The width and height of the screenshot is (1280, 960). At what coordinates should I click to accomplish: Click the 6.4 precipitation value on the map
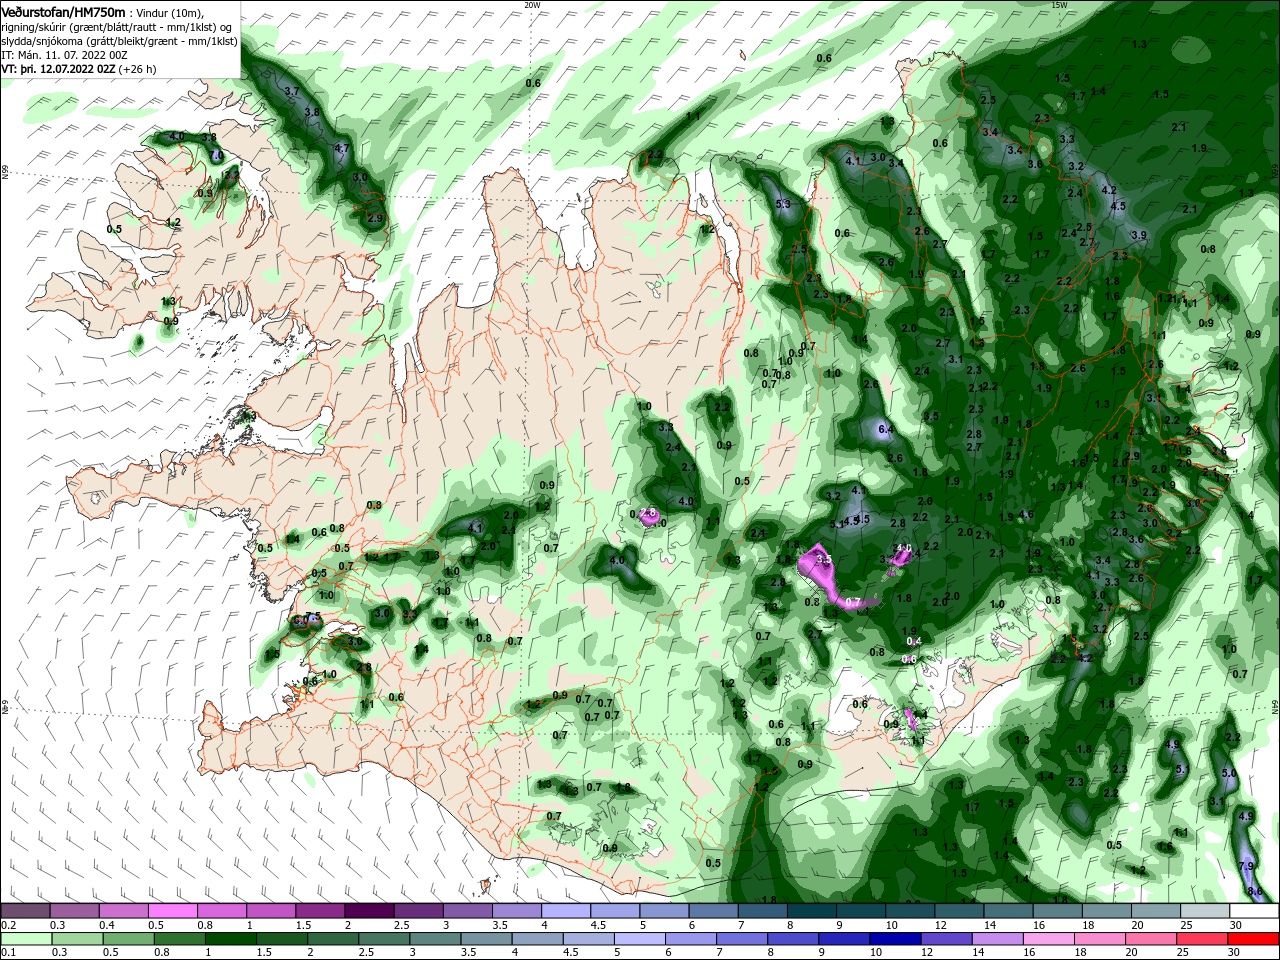click(885, 429)
